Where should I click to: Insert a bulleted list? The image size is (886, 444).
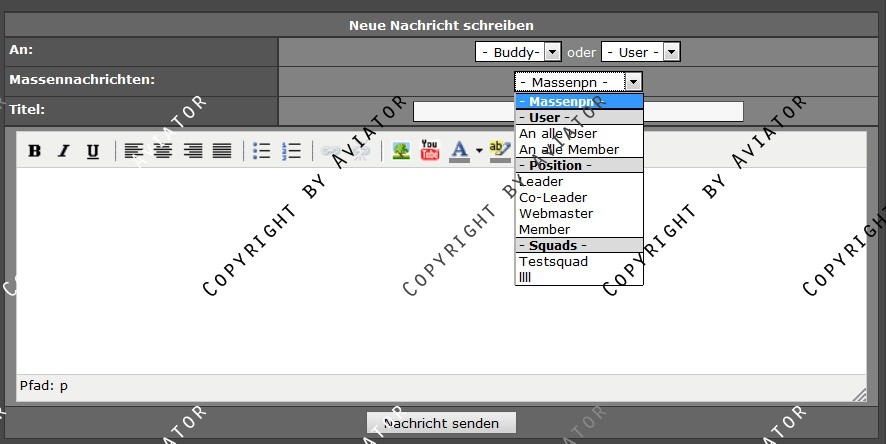262,151
